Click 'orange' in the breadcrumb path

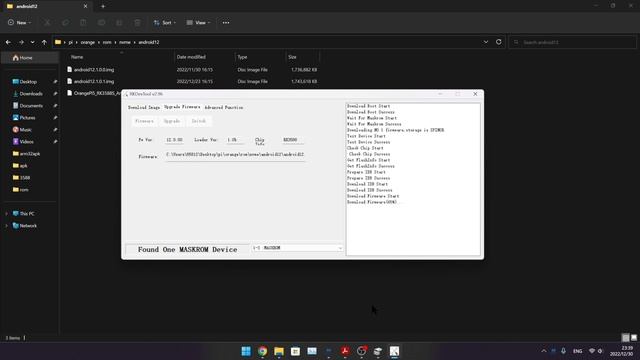[x=87, y=42]
